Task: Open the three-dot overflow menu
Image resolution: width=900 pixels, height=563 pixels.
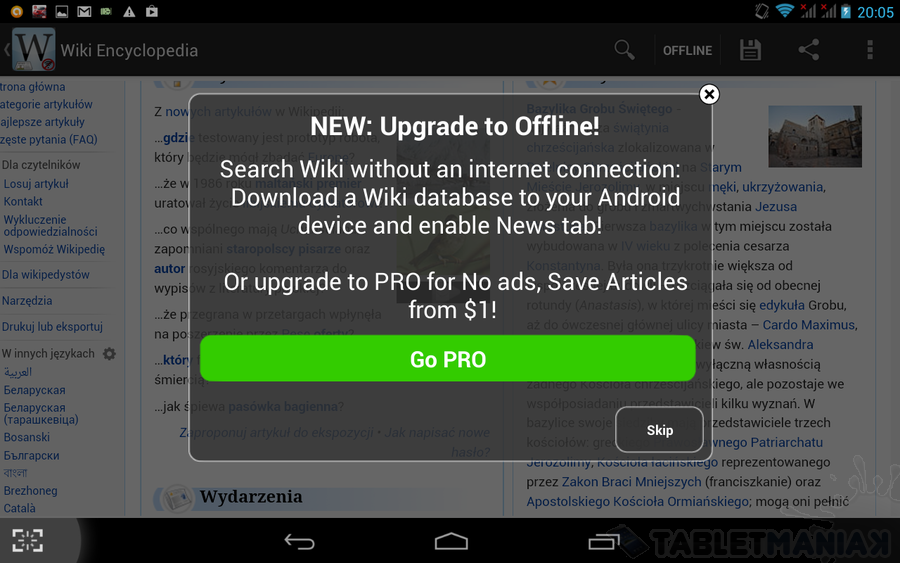Action: click(870, 50)
